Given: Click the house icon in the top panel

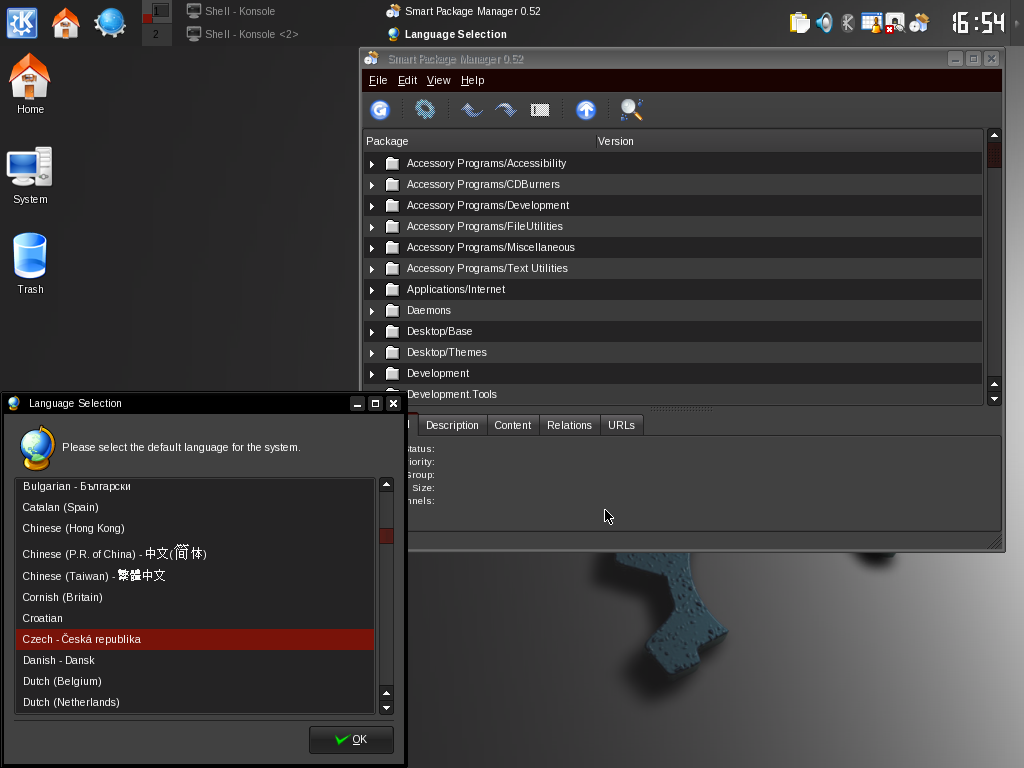Looking at the screenshot, I should point(65,23).
